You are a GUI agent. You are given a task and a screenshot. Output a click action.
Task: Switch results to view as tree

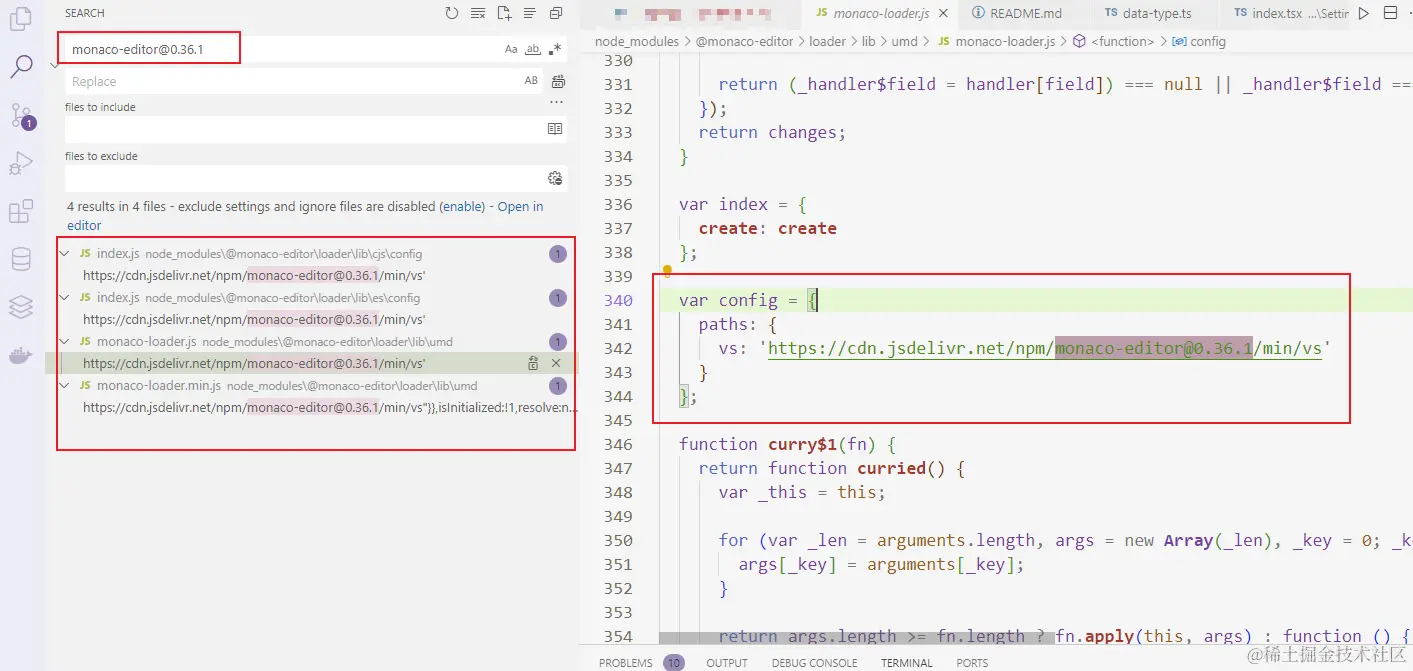(530, 13)
